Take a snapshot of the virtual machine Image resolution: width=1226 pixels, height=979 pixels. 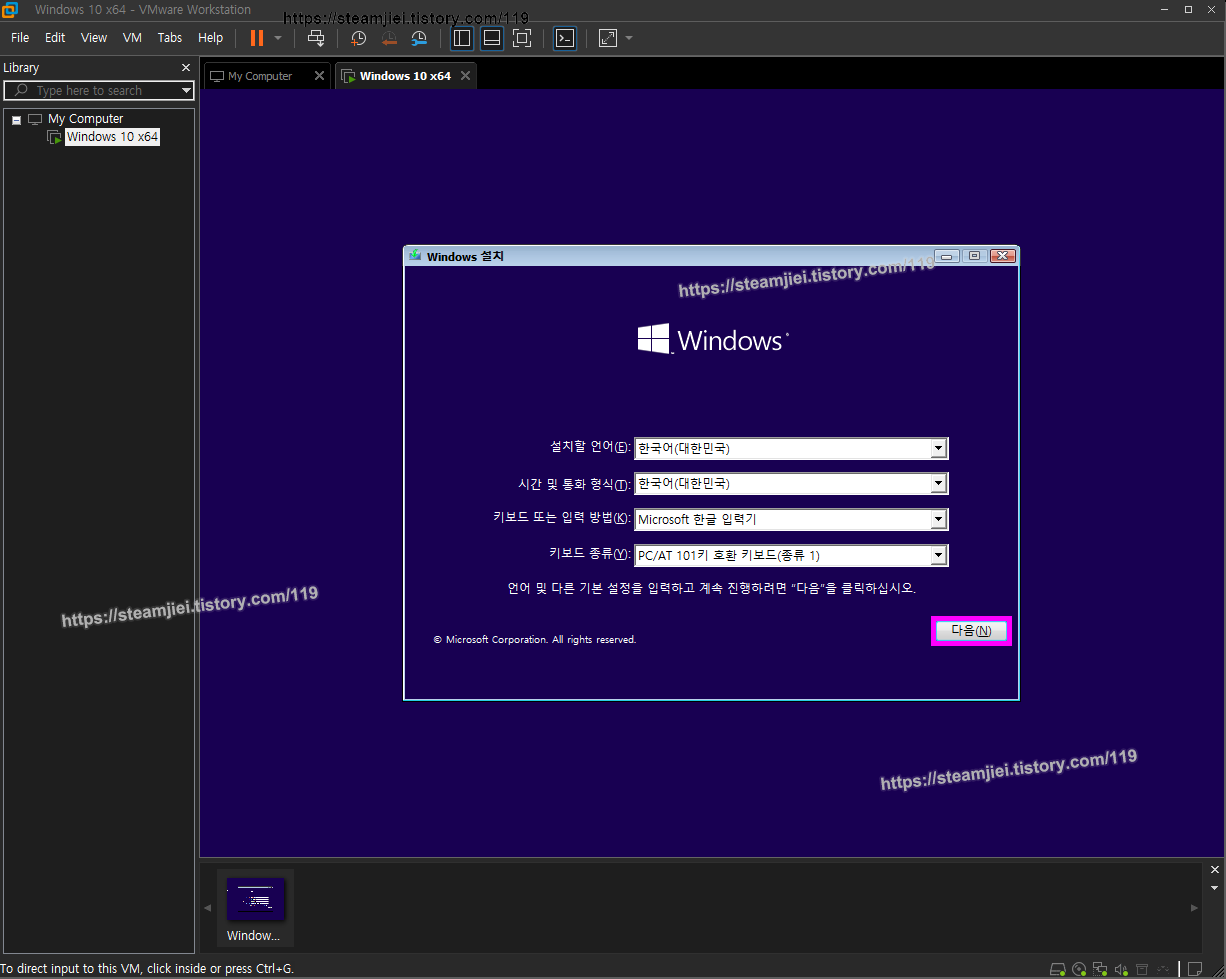[358, 38]
